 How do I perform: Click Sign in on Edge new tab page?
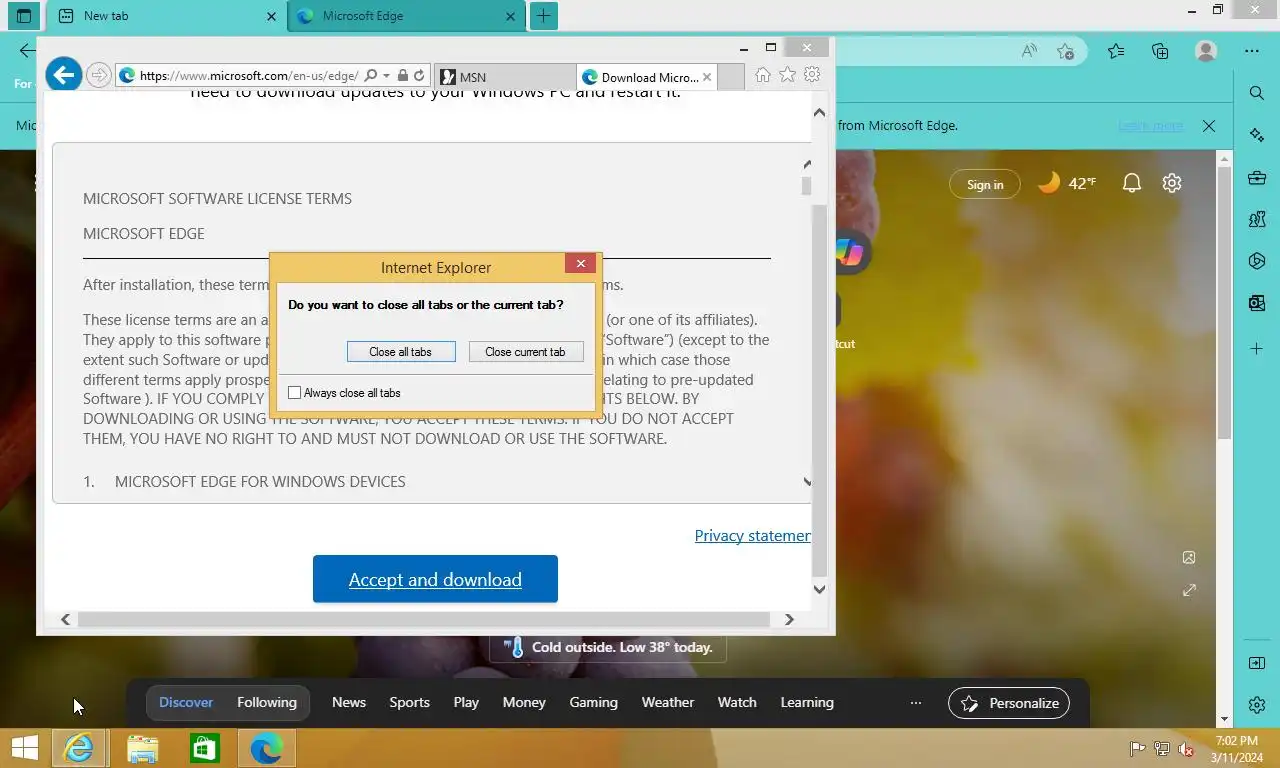click(x=985, y=184)
